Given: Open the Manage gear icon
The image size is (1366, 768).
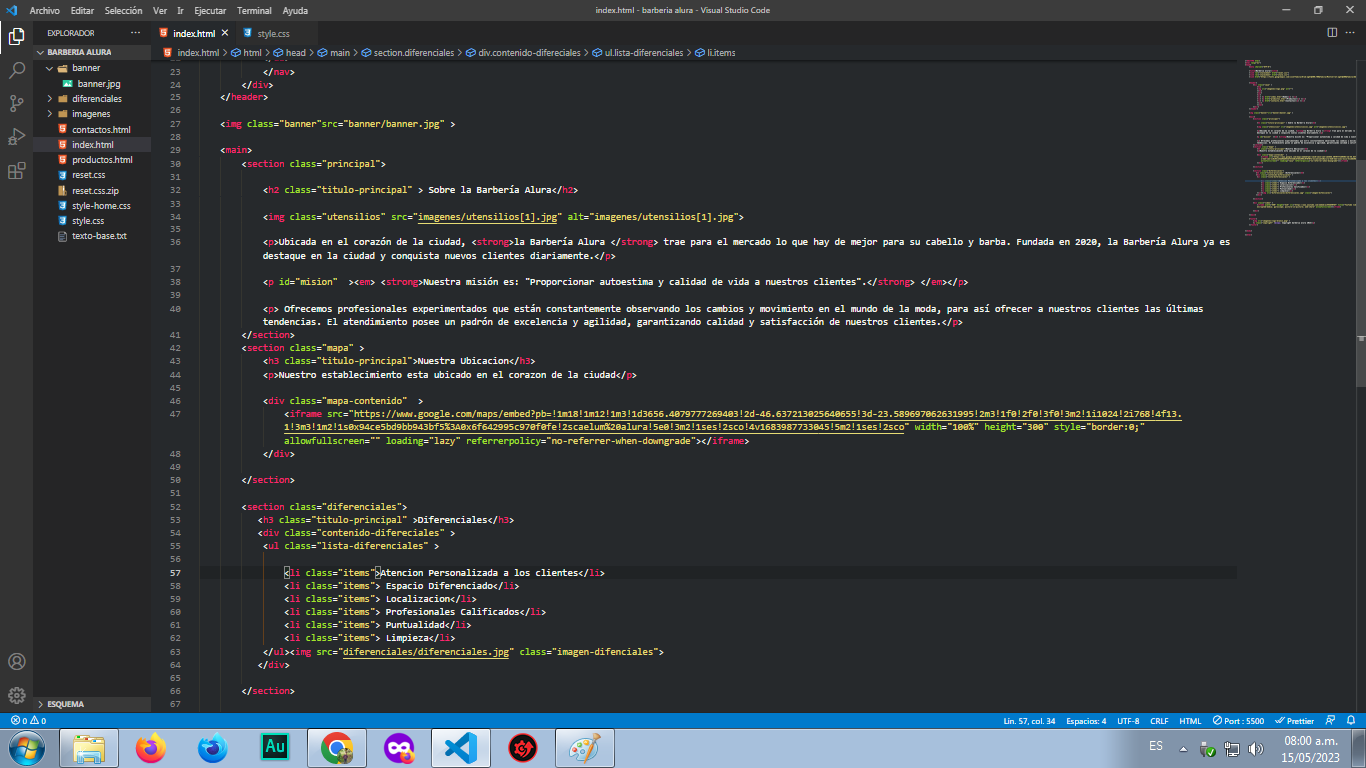Looking at the screenshot, I should pyautogui.click(x=16, y=695).
